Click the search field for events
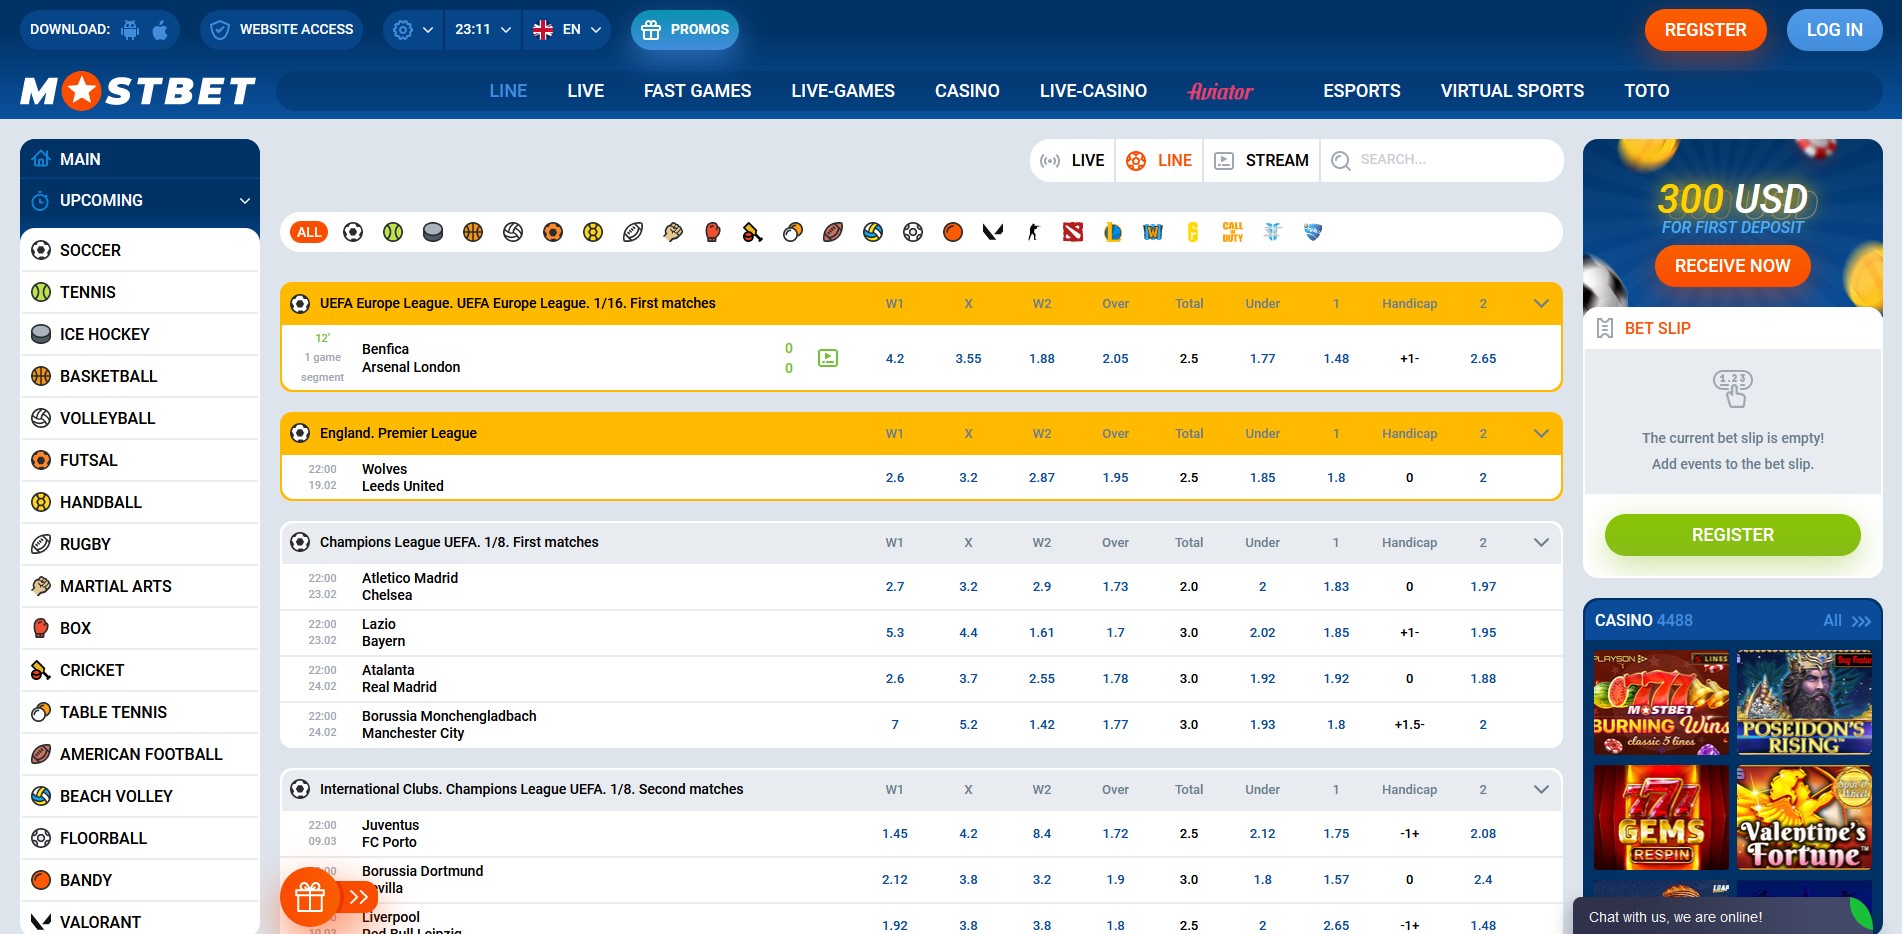 [x=1442, y=160]
